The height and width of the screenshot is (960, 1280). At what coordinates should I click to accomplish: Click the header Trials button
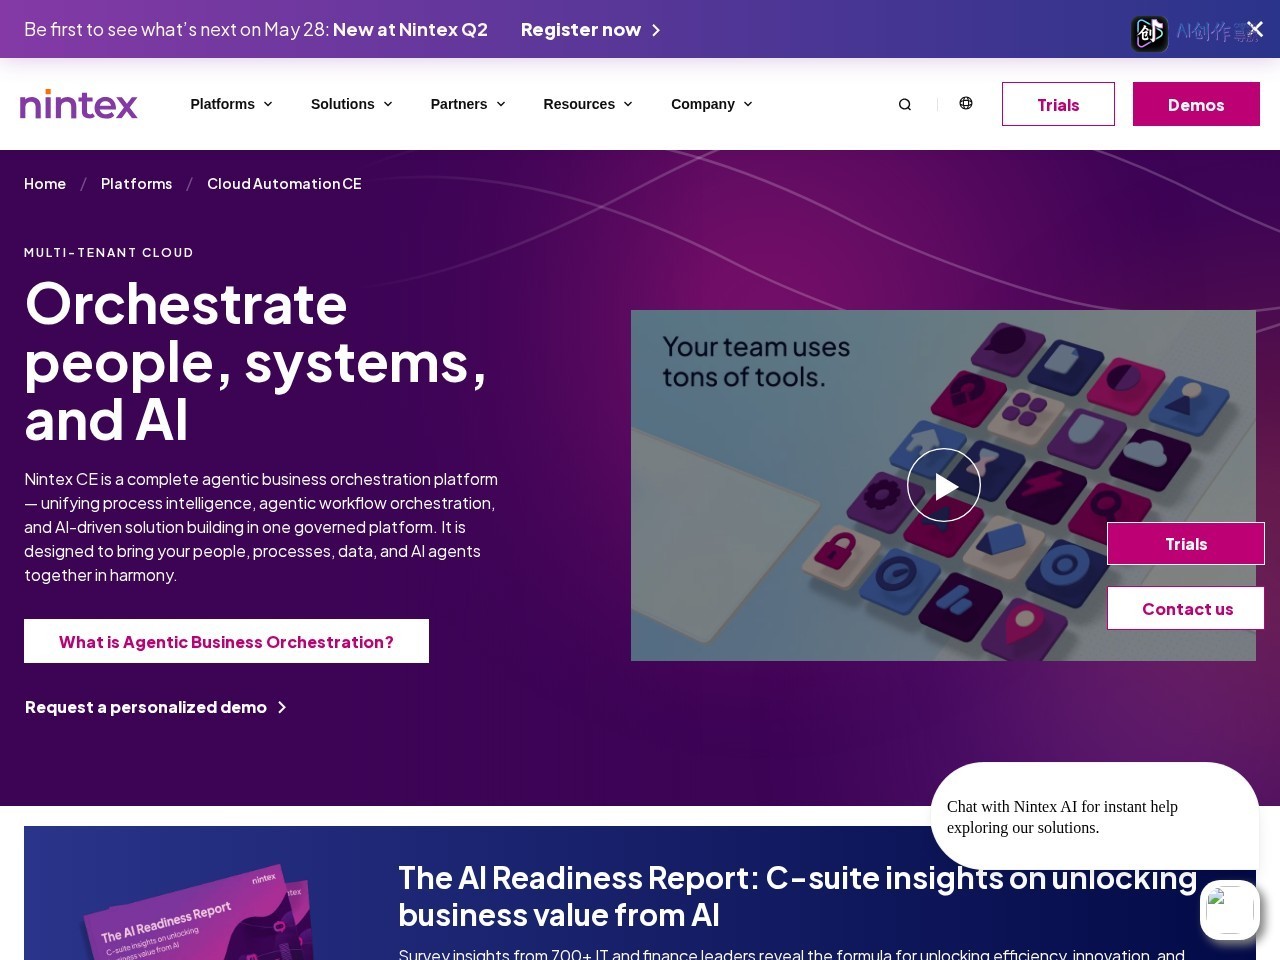pyautogui.click(x=1058, y=104)
